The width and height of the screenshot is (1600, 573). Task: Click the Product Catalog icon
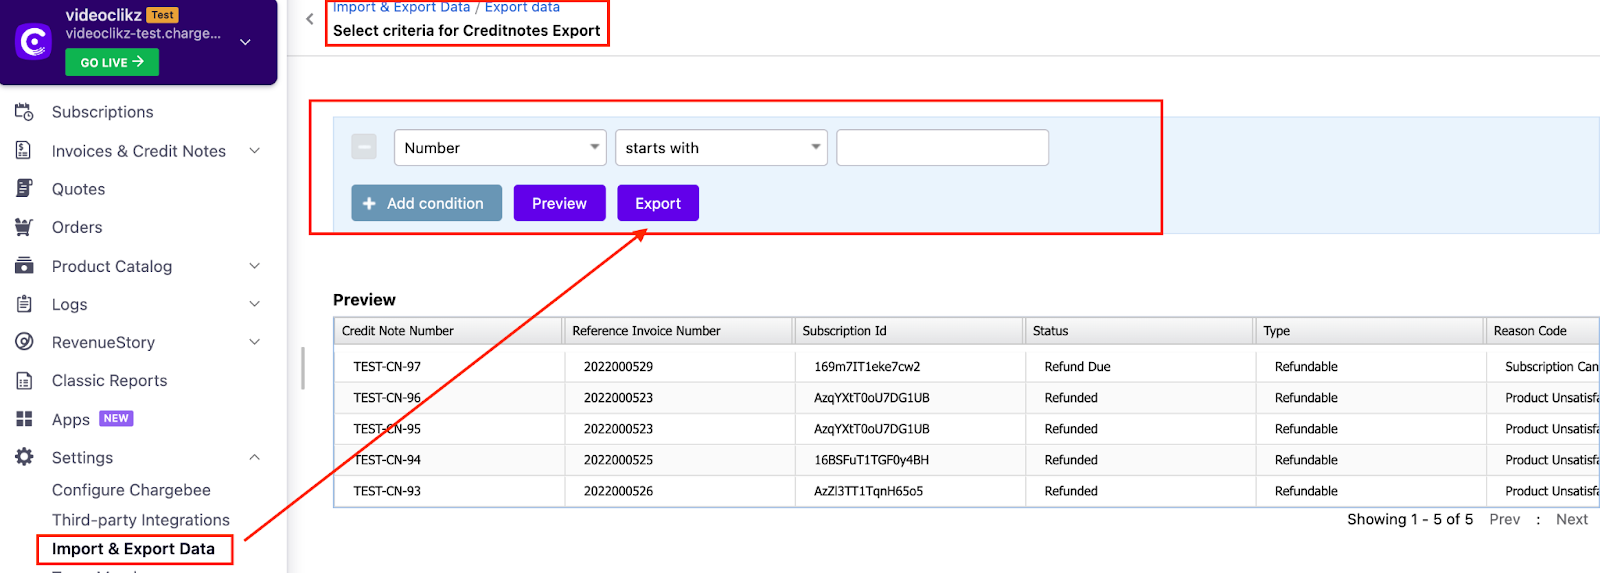(x=24, y=266)
